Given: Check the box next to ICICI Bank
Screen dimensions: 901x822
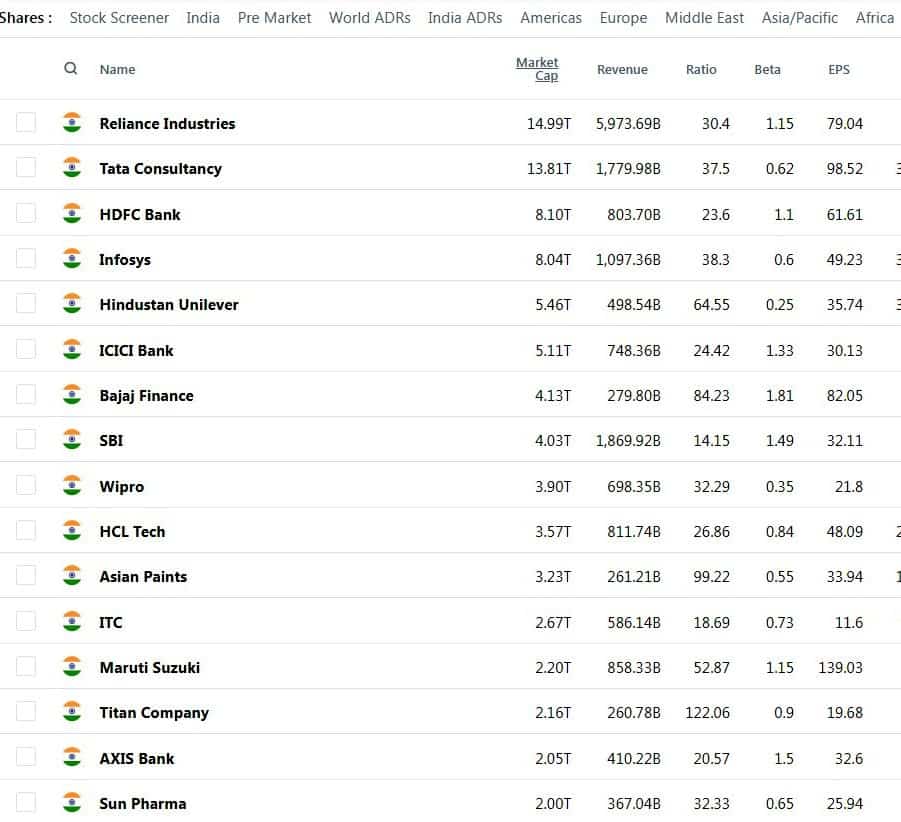Looking at the screenshot, I should pos(26,350).
